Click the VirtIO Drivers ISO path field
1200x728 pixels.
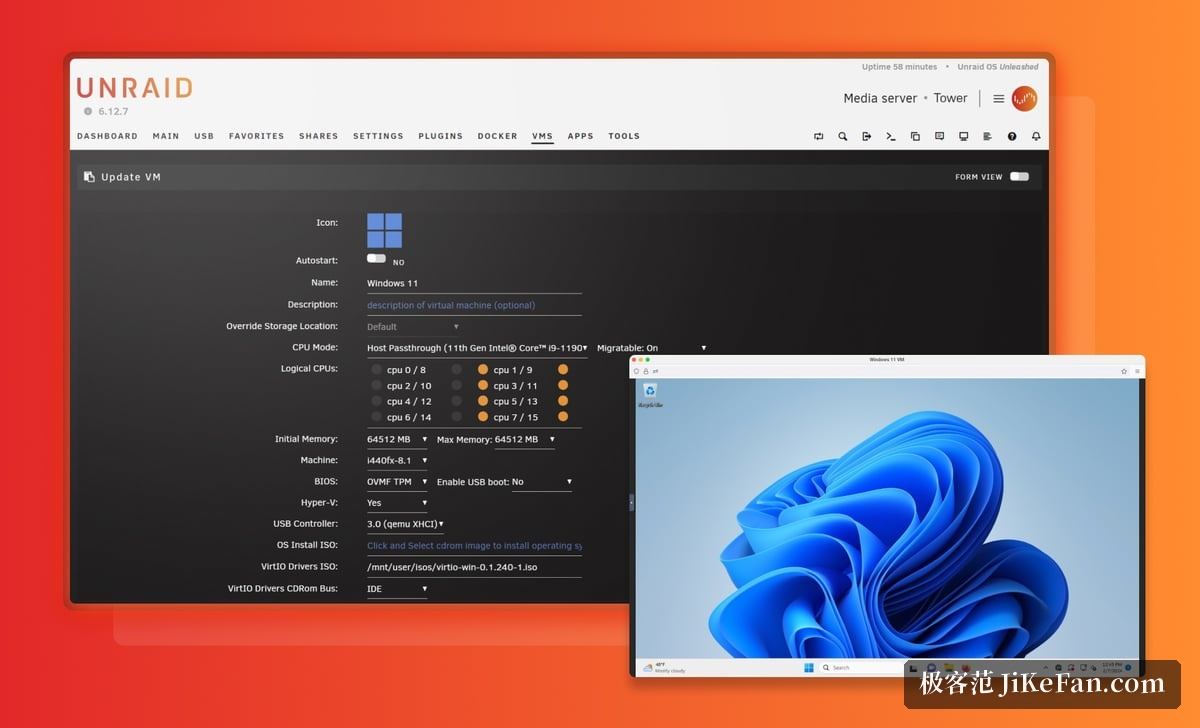(x=474, y=567)
